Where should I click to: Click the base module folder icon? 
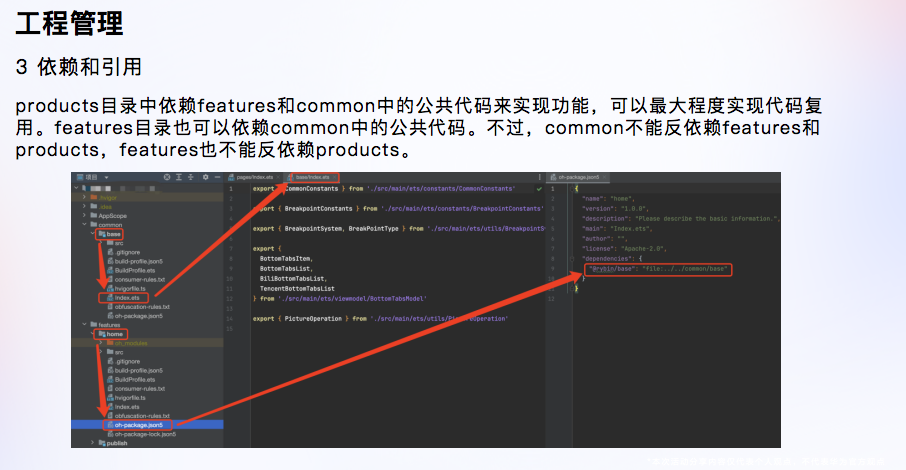pos(101,234)
